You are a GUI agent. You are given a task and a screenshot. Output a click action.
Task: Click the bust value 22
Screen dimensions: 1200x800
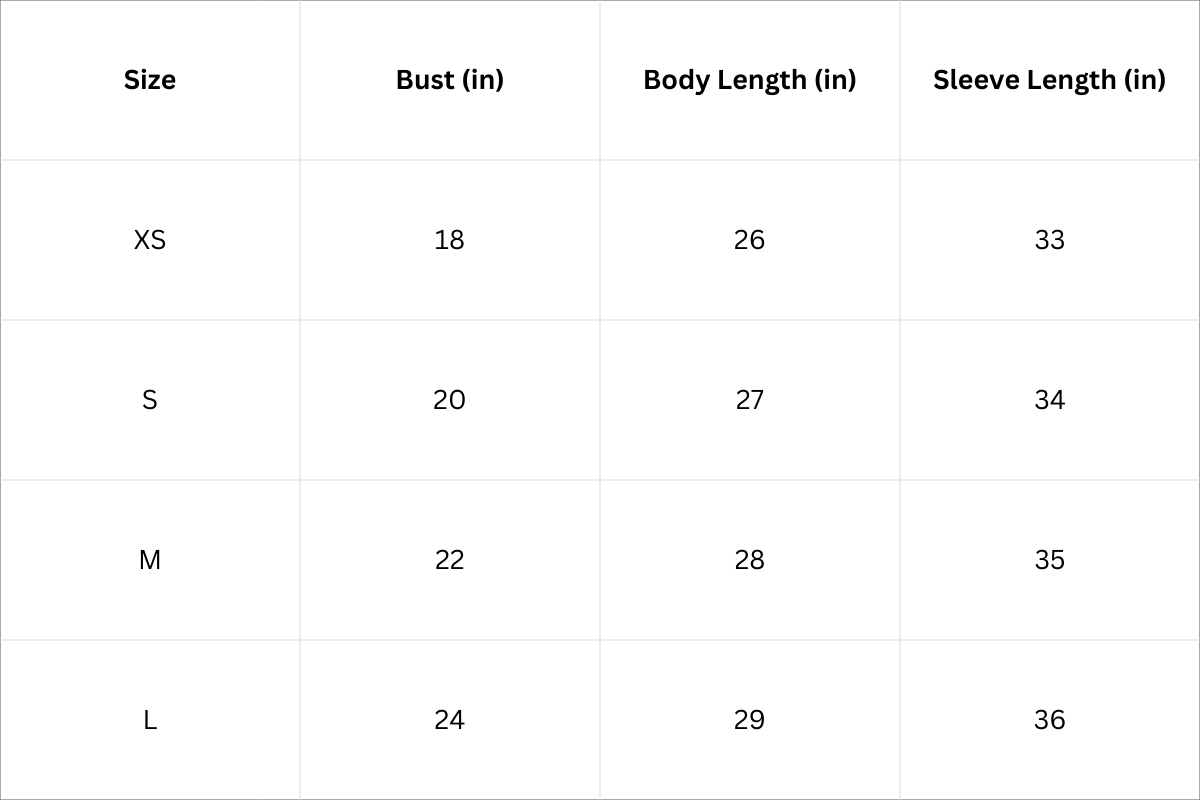click(x=450, y=560)
